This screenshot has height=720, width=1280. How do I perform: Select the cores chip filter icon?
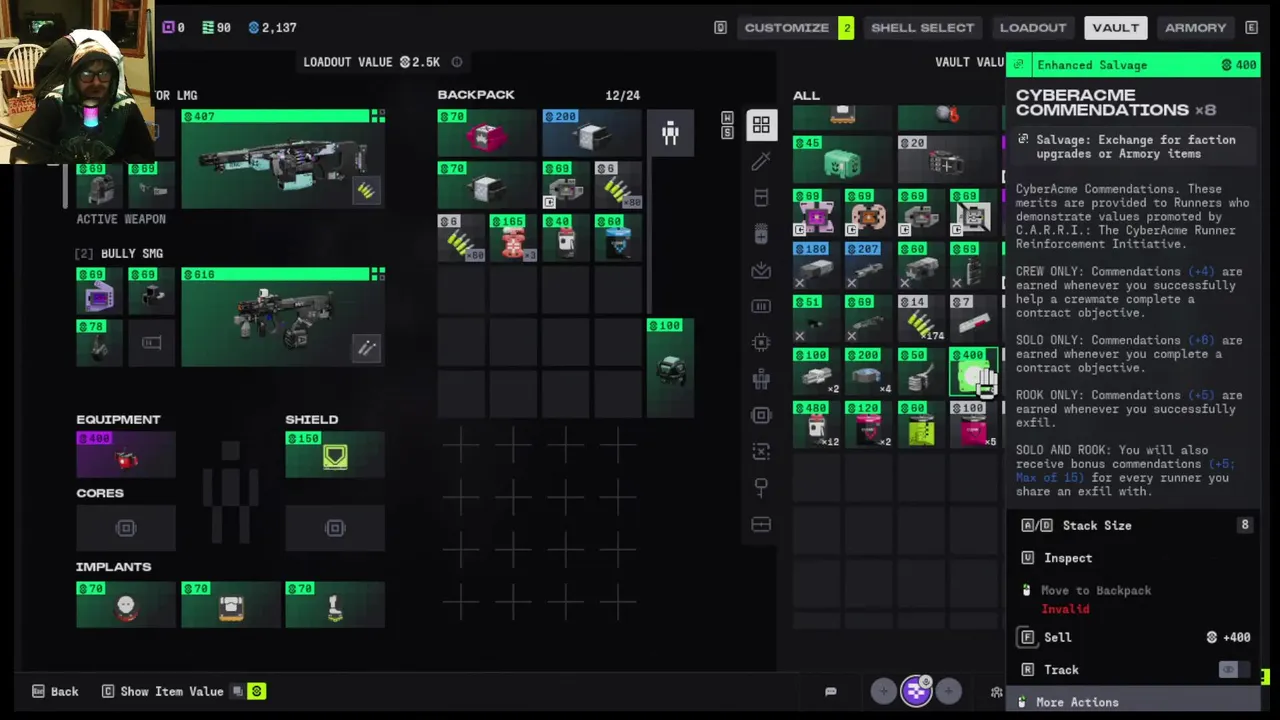[761, 415]
